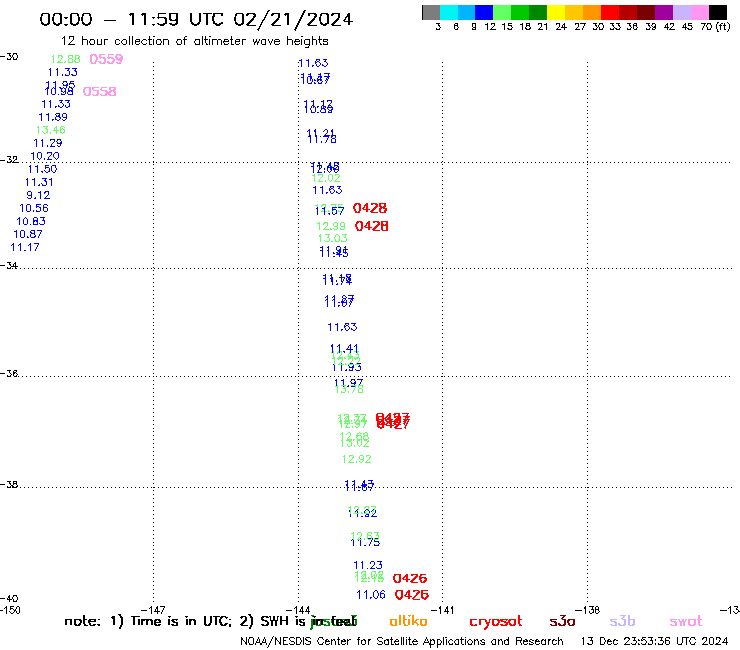Viewport: 740px width, 650px height.
Task: Click the green value '13.78'
Action: point(349,389)
